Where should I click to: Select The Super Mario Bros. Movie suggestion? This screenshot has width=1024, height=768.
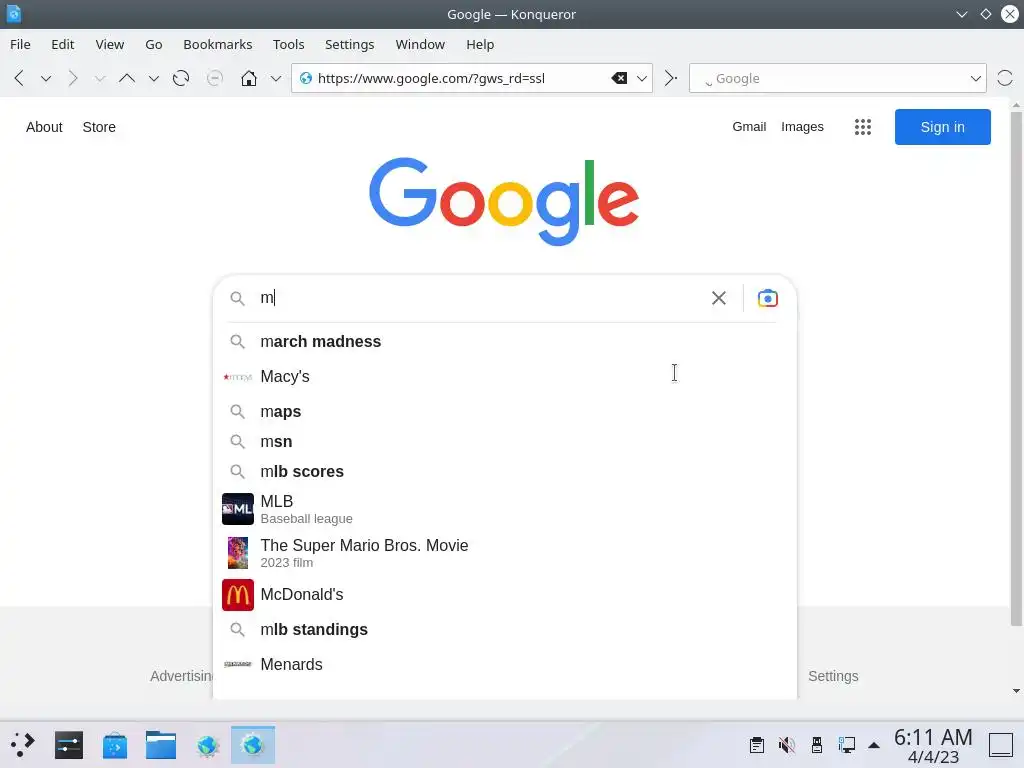(504, 552)
